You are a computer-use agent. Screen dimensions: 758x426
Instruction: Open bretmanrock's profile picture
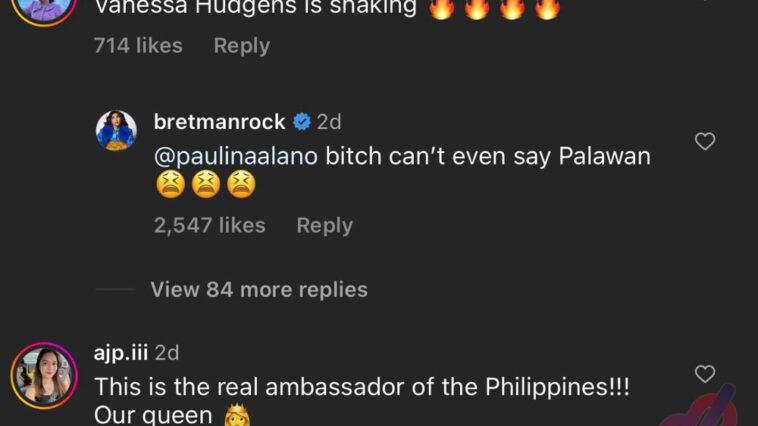point(116,131)
